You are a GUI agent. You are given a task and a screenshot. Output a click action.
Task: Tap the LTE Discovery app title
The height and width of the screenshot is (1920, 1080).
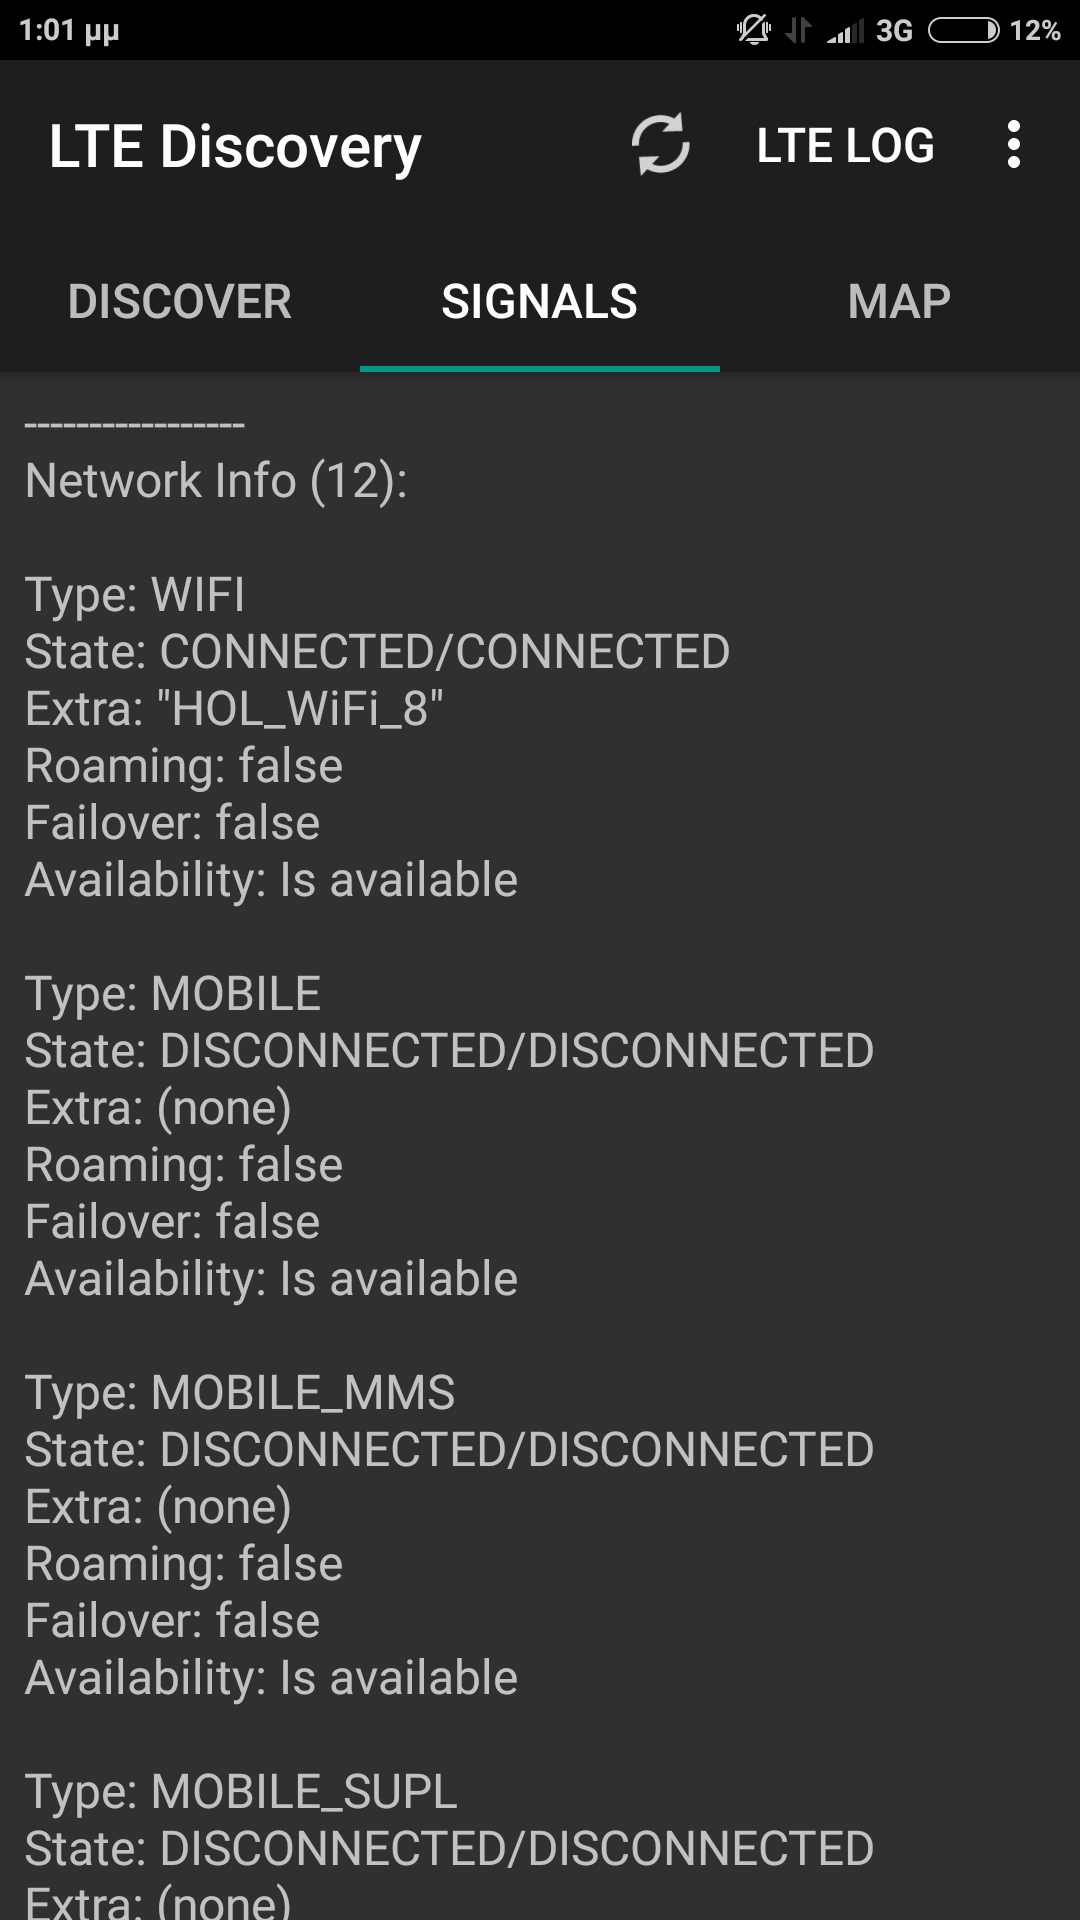[235, 147]
